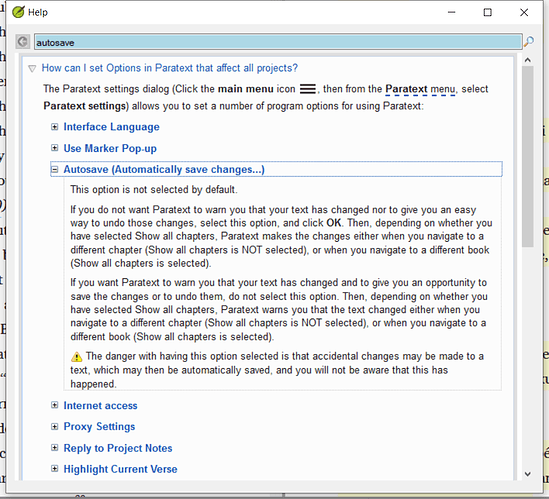Expand the Interface Language section
The width and height of the screenshot is (549, 499).
(x=55, y=127)
